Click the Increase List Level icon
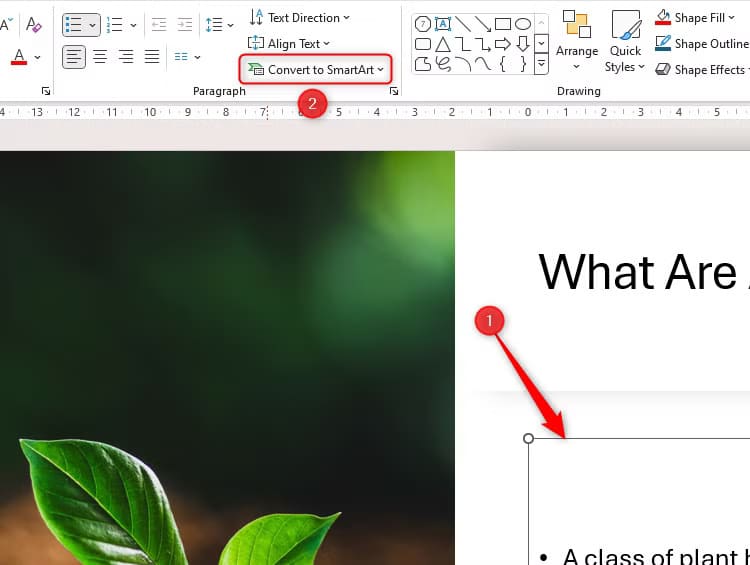Image resolution: width=750 pixels, height=565 pixels. (184, 24)
